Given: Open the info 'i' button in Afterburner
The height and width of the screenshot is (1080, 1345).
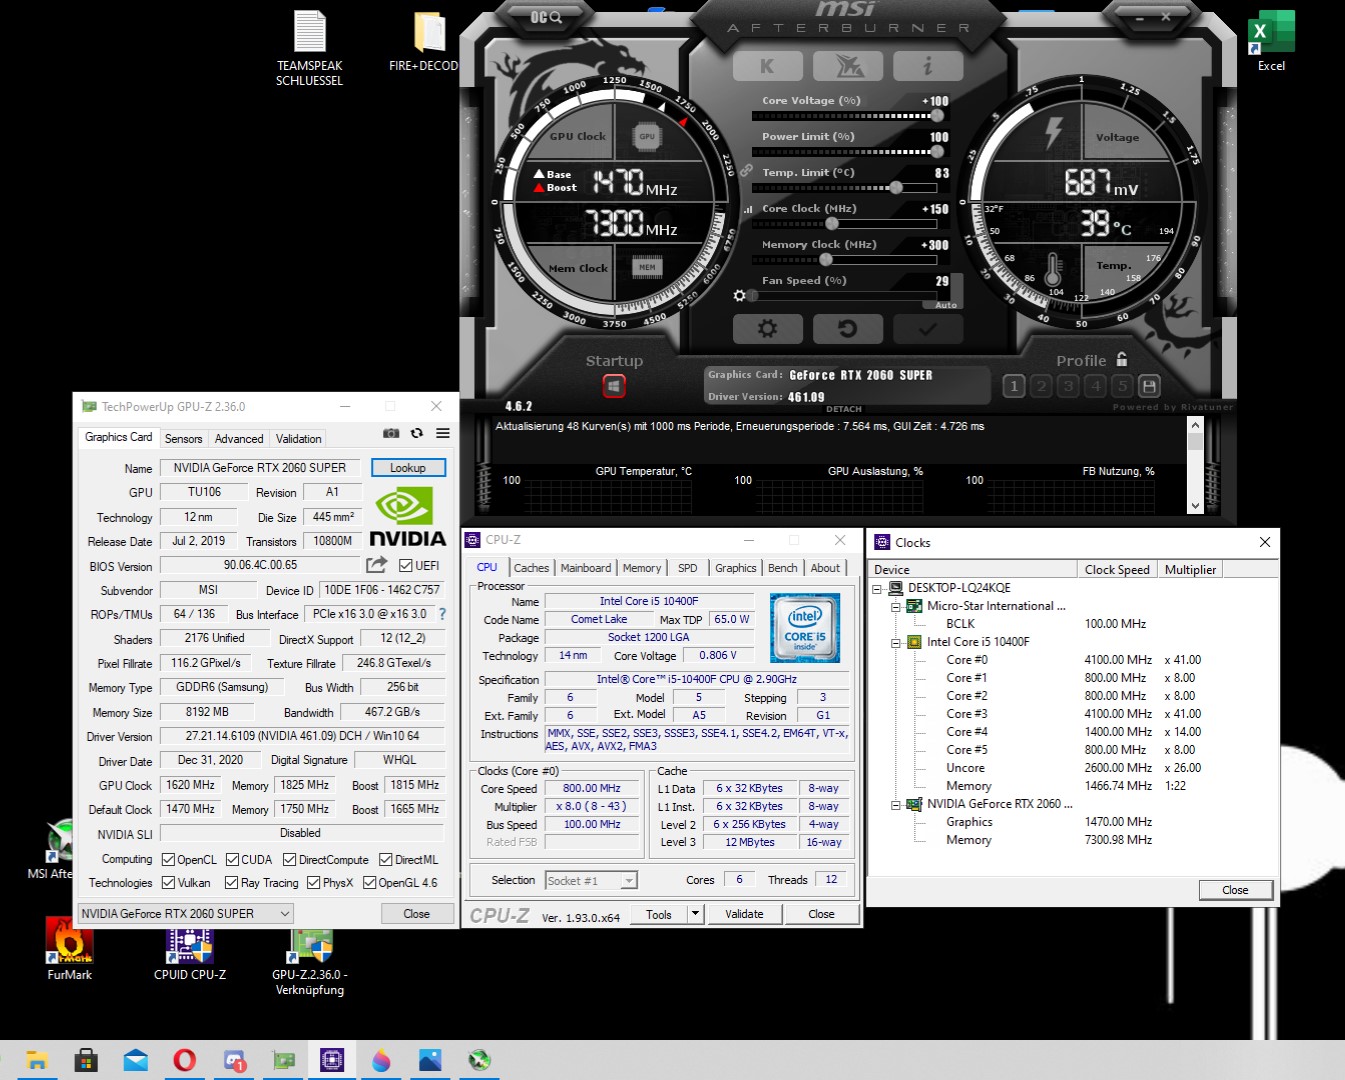Looking at the screenshot, I should click(928, 66).
